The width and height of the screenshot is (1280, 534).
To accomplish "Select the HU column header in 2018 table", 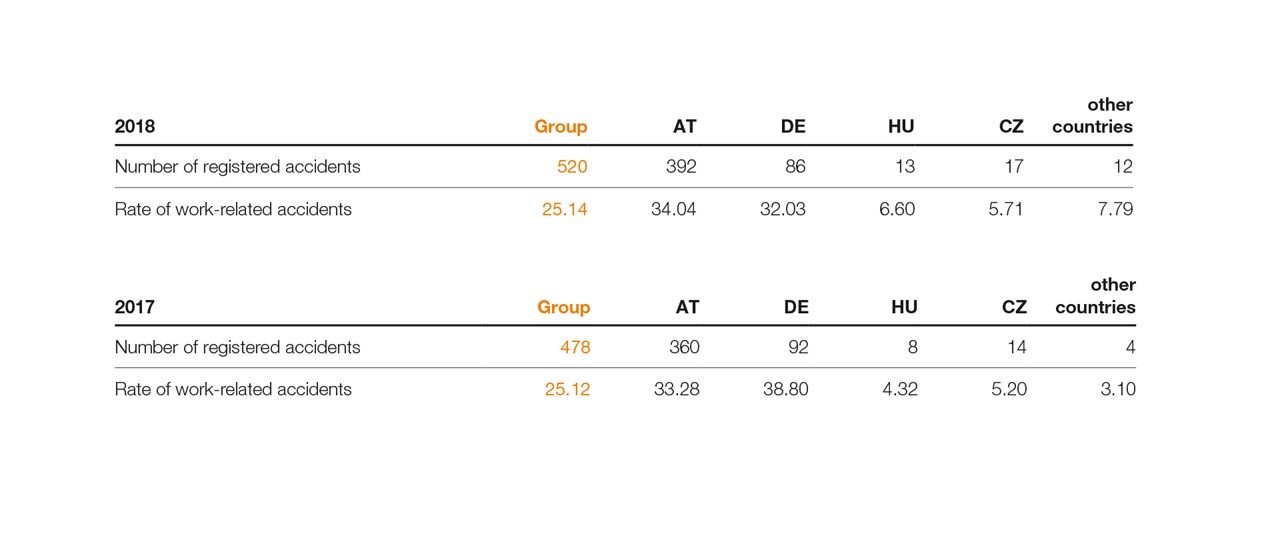I will [901, 127].
